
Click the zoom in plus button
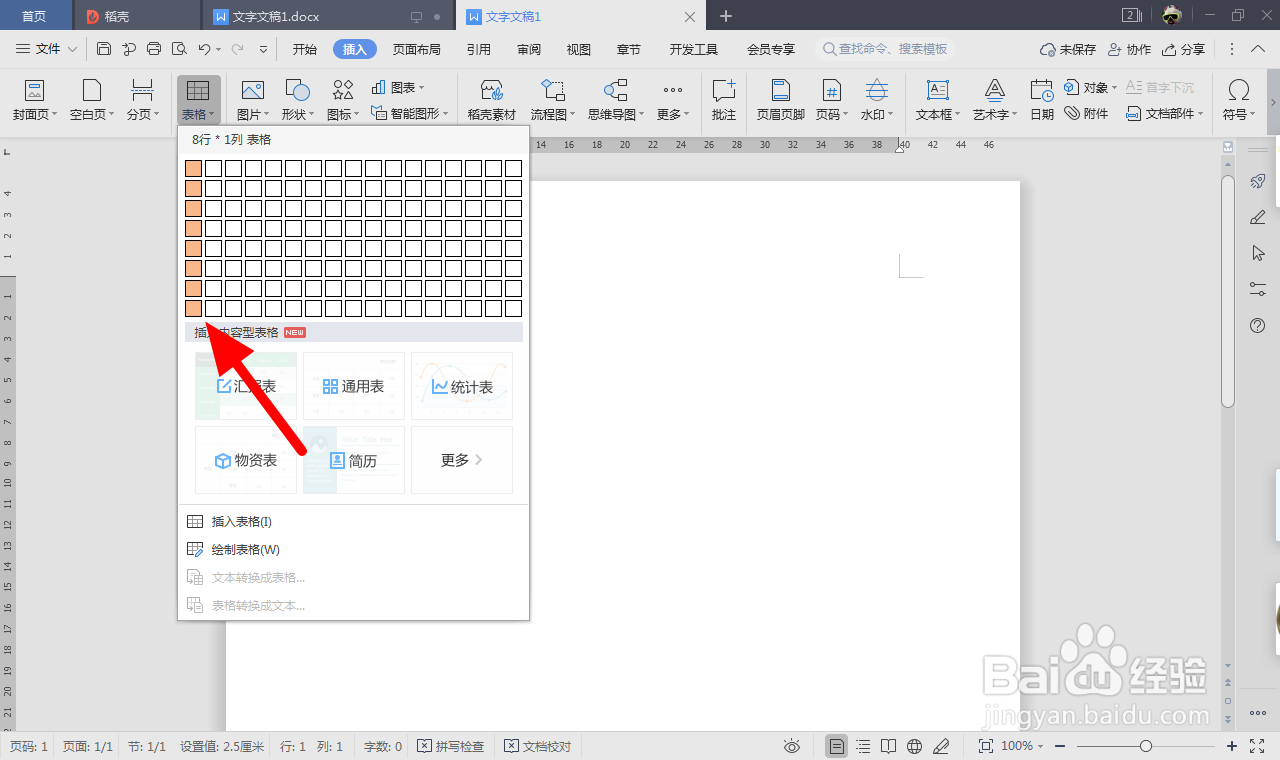[1232, 746]
